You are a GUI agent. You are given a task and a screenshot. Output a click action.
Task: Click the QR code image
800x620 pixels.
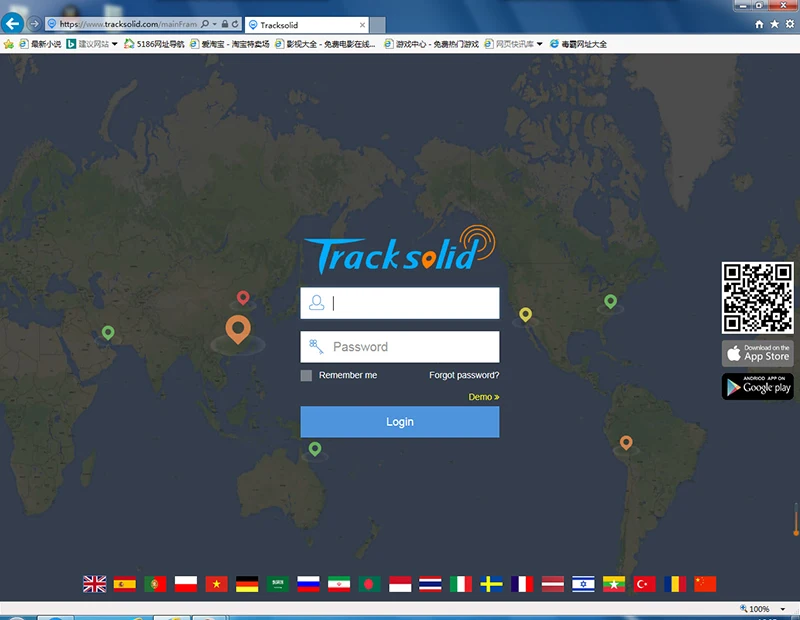click(758, 298)
